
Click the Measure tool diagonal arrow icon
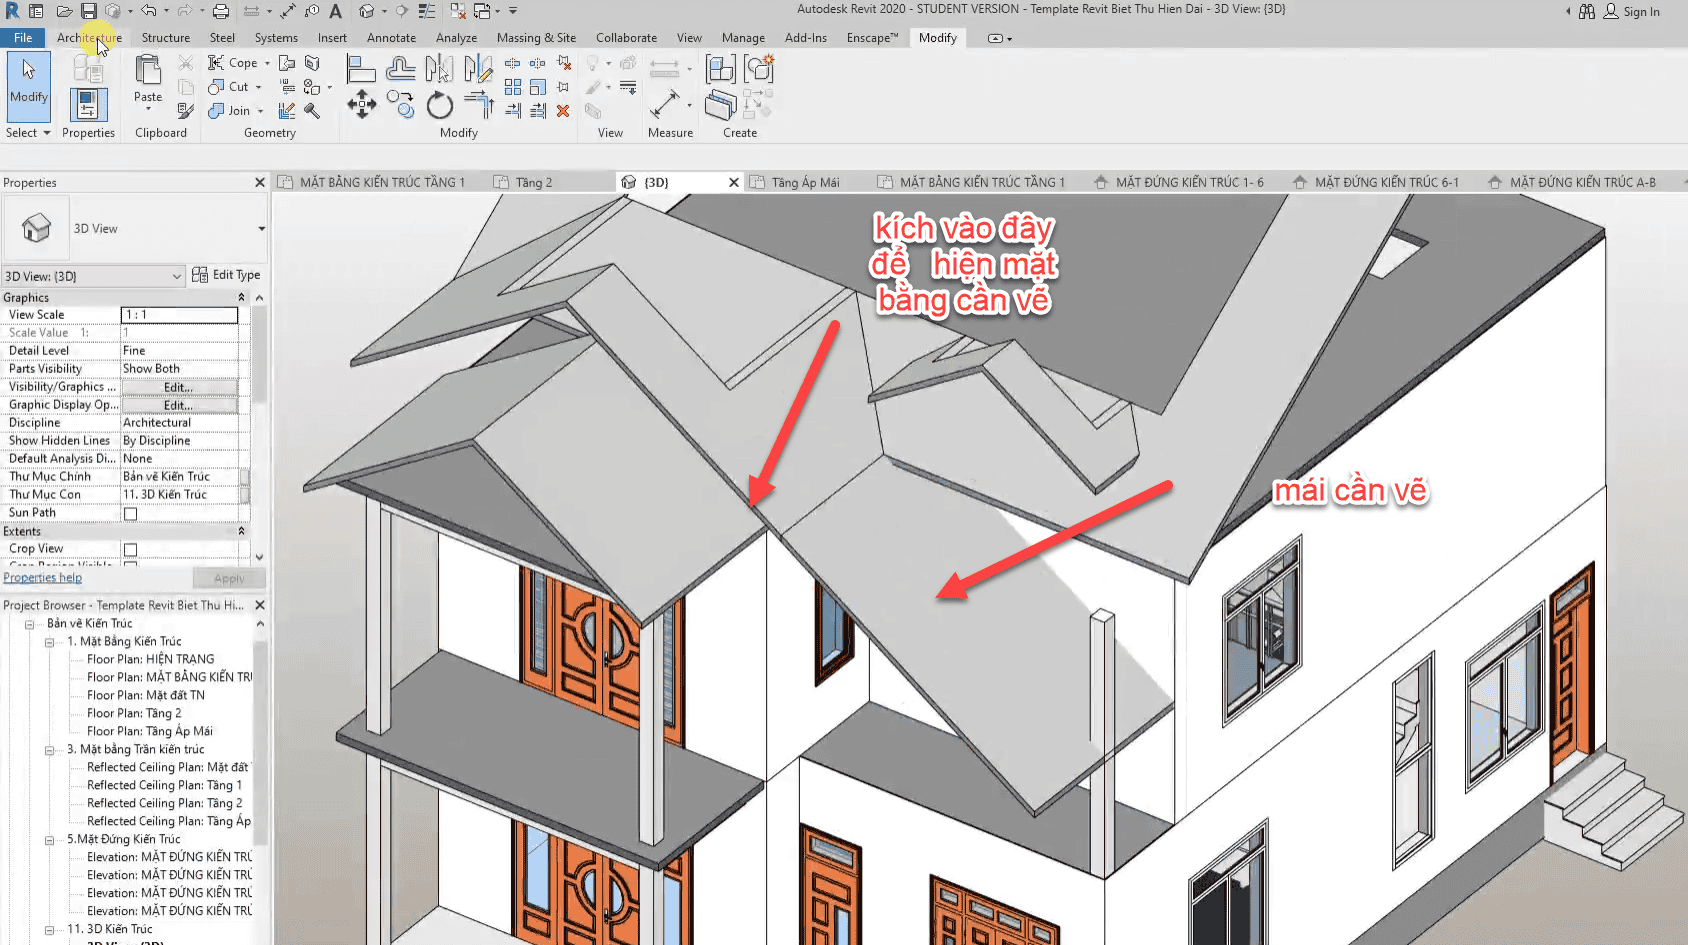pos(665,104)
